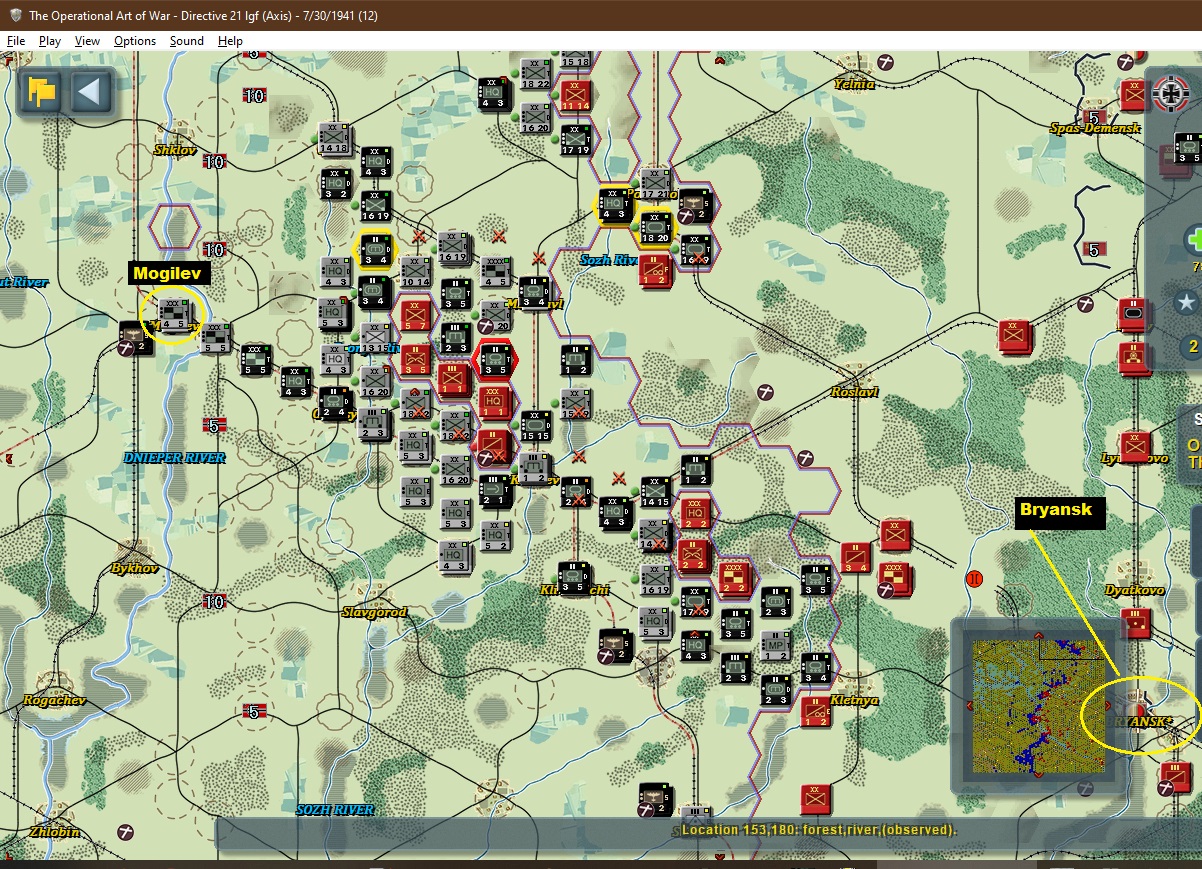Image resolution: width=1202 pixels, height=869 pixels.
Task: Select the red unit 3 4 east of the front
Action: click(856, 558)
